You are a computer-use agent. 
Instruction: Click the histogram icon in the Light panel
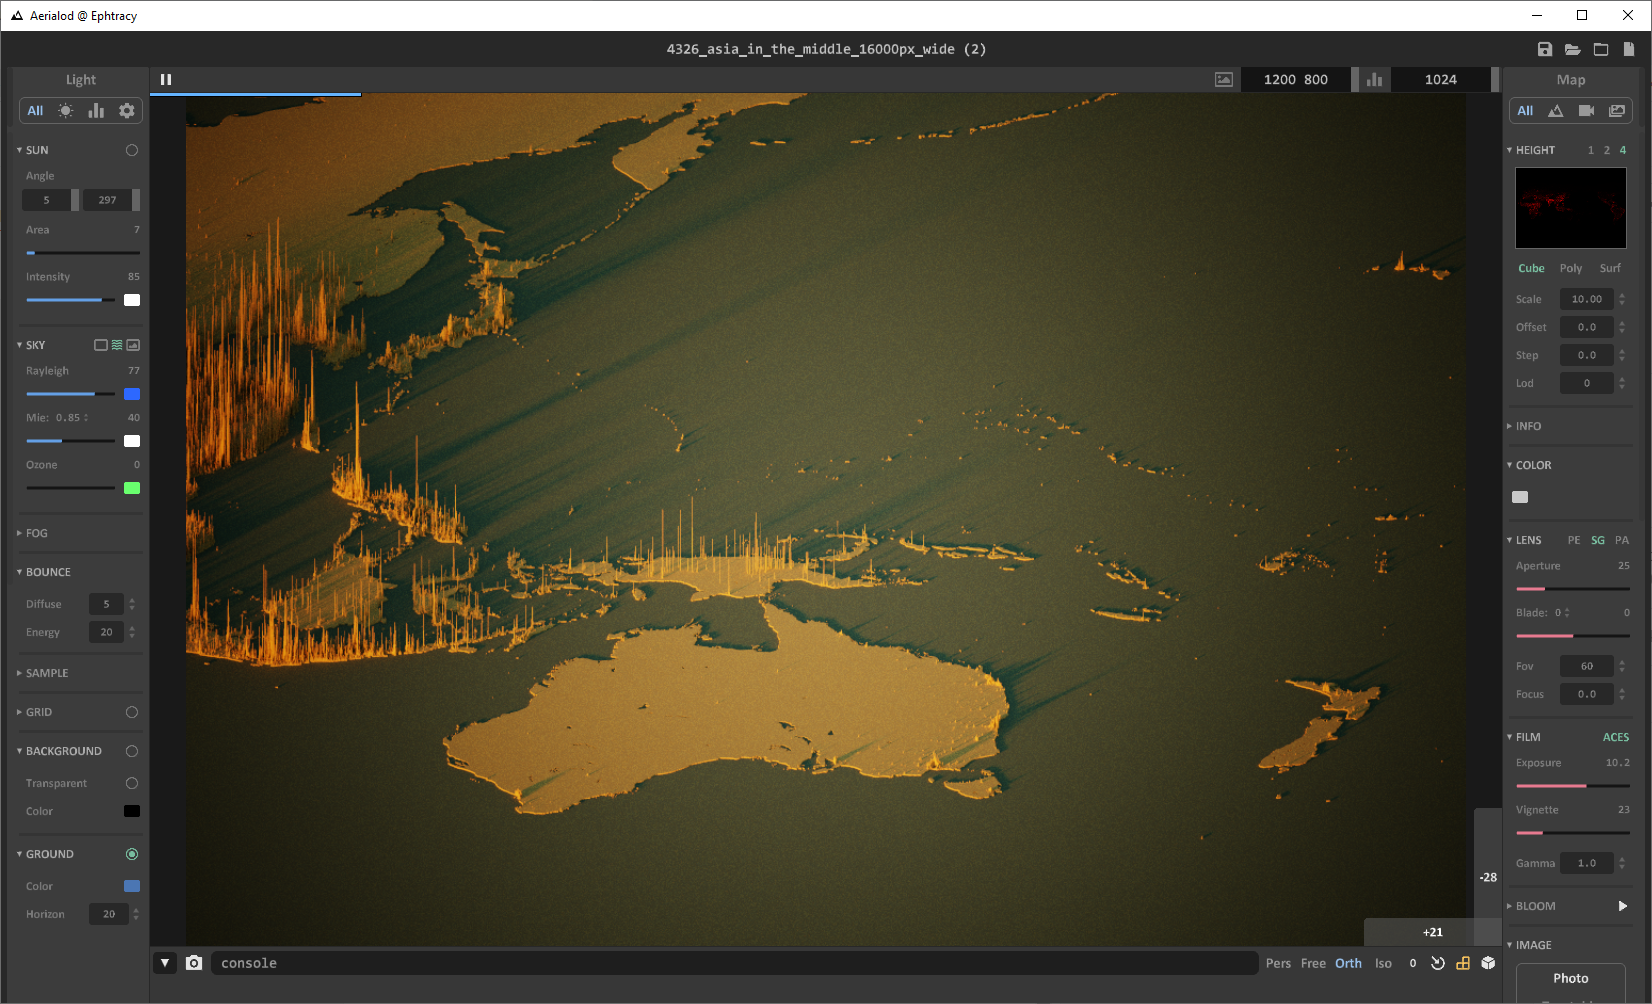(95, 110)
